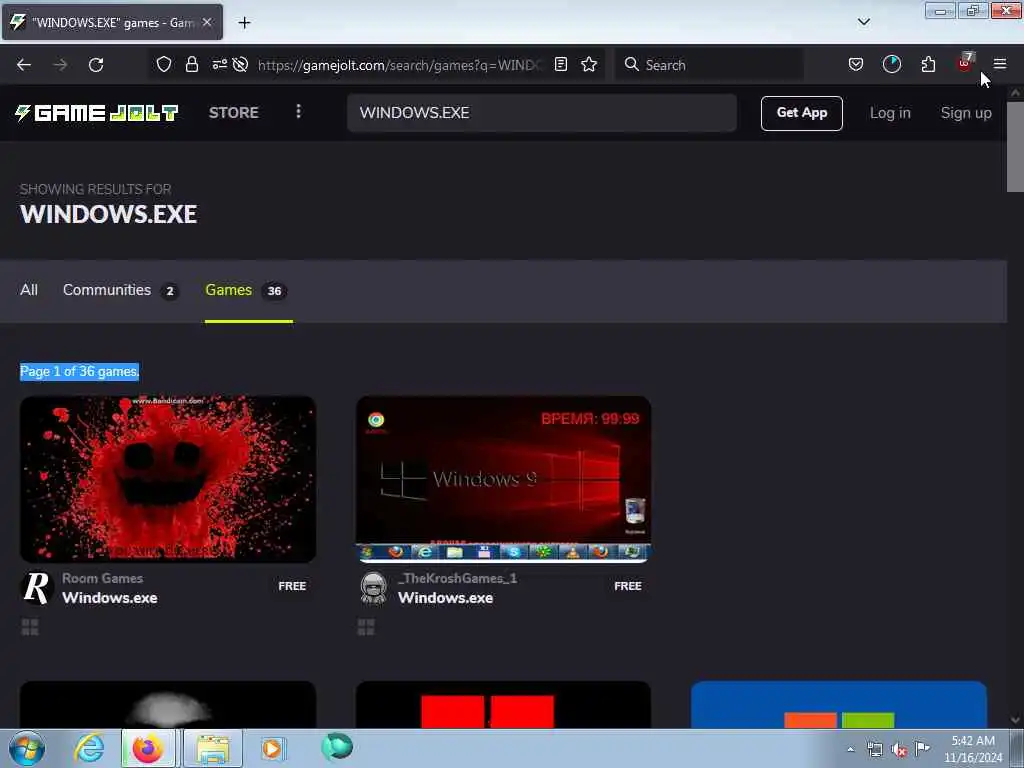This screenshot has width=1024, height=768.
Task: Click the scrollbar down arrow
Action: [x=1015, y=720]
